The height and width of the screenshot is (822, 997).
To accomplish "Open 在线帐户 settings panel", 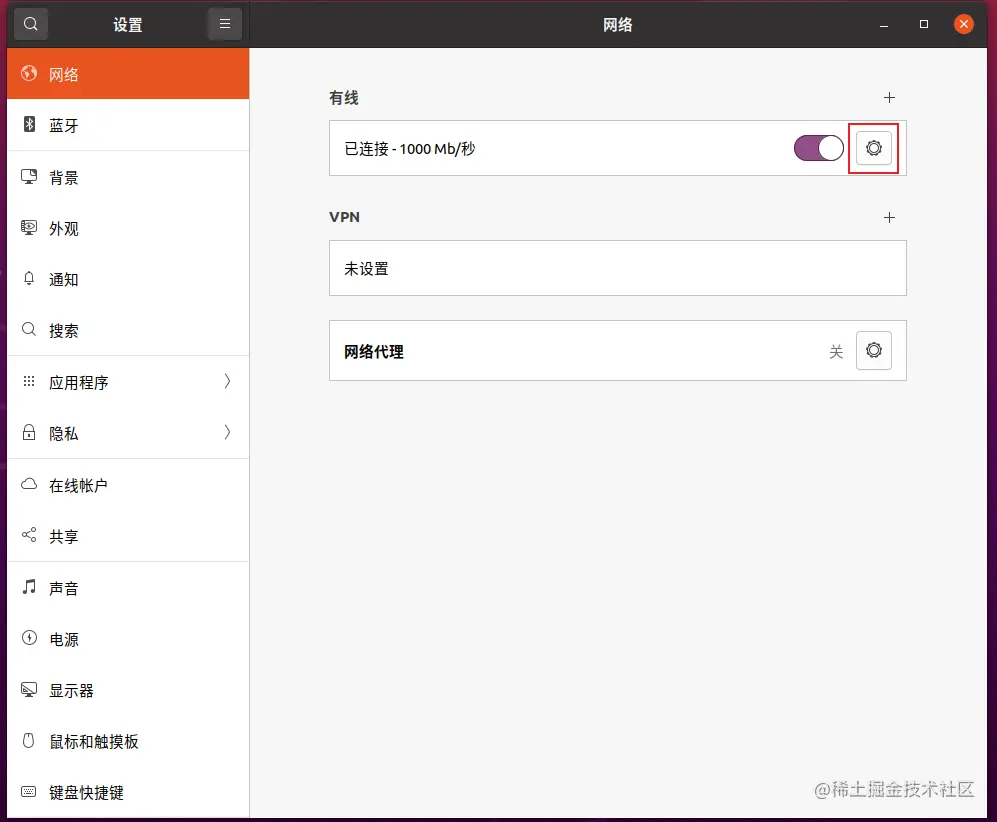I will pyautogui.click(x=128, y=485).
